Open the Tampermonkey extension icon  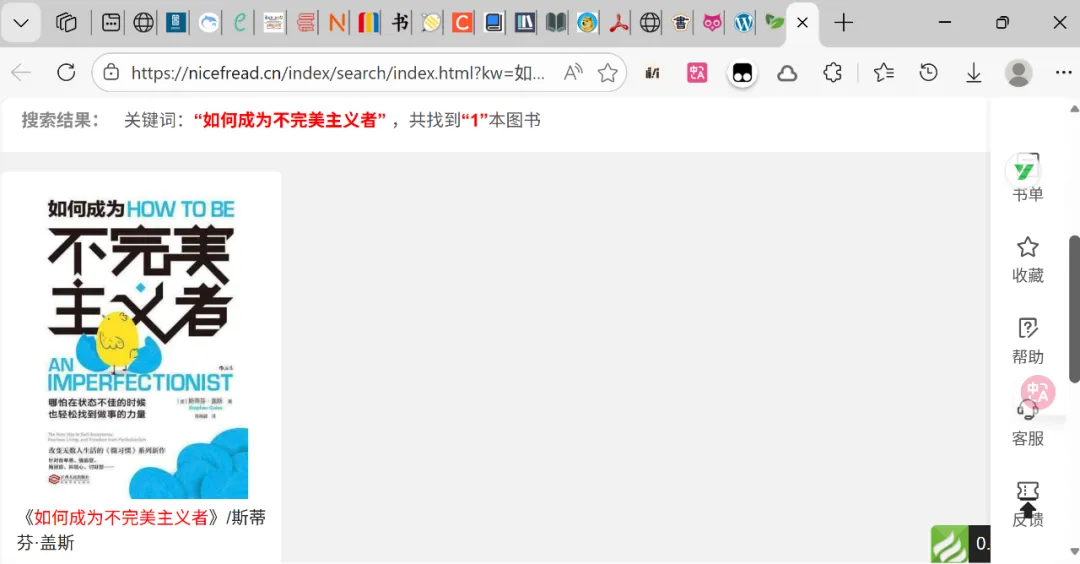click(742, 72)
